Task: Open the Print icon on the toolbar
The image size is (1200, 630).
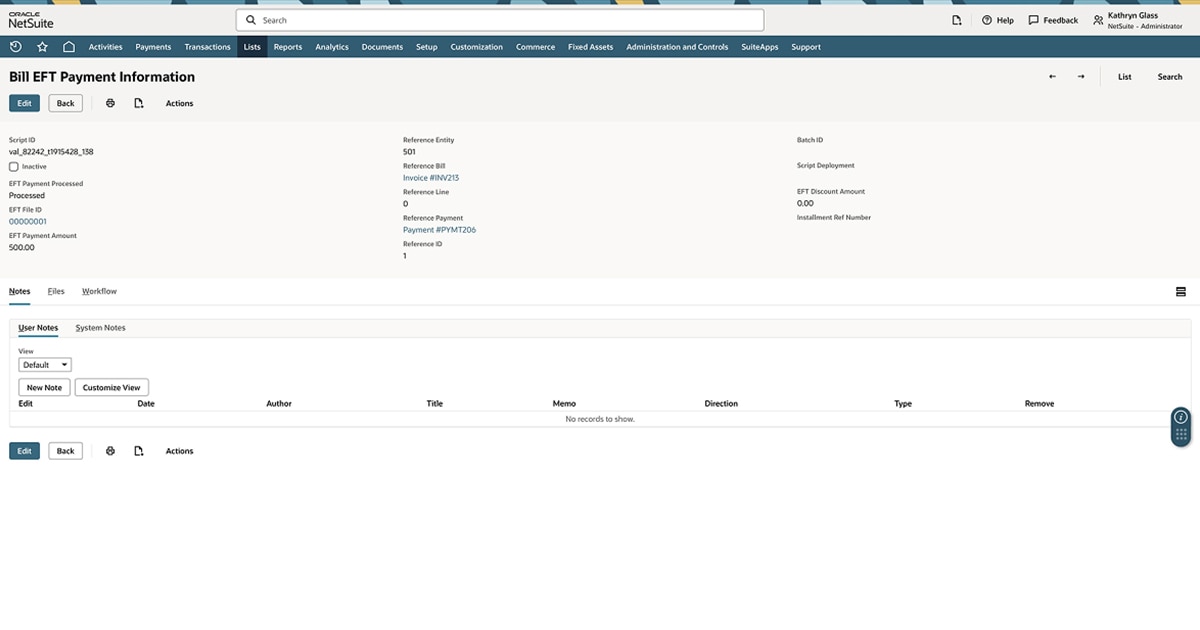Action: (x=110, y=103)
